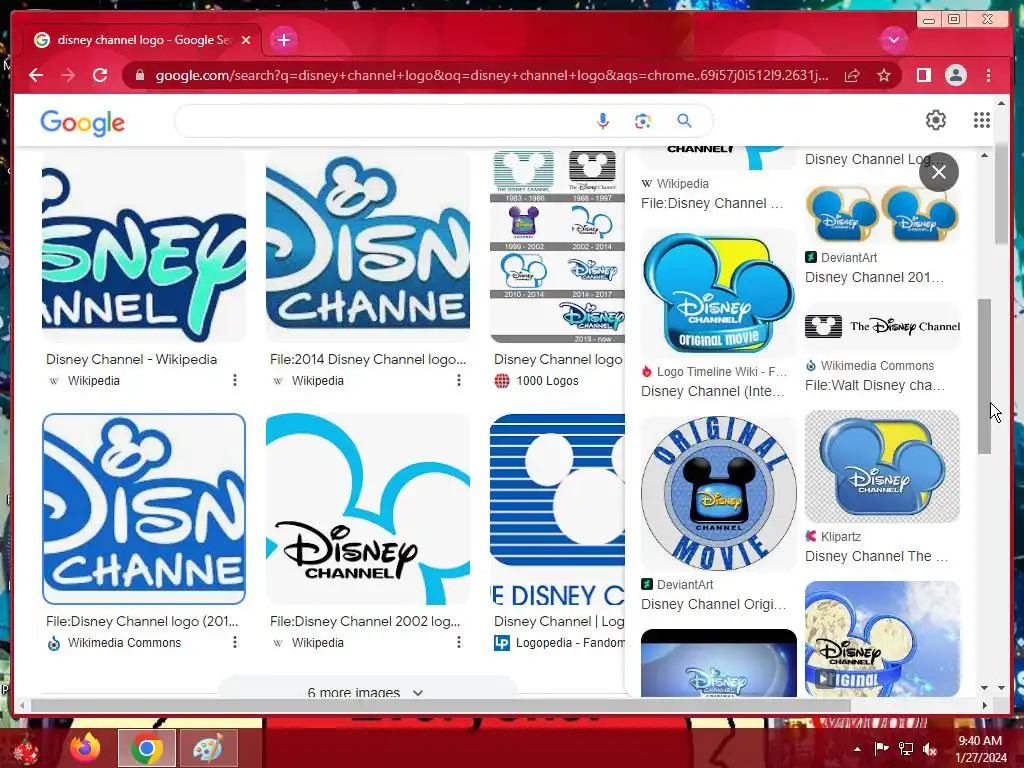
Task: Open more options for Disney Channel 2002 result
Action: click(x=459, y=642)
